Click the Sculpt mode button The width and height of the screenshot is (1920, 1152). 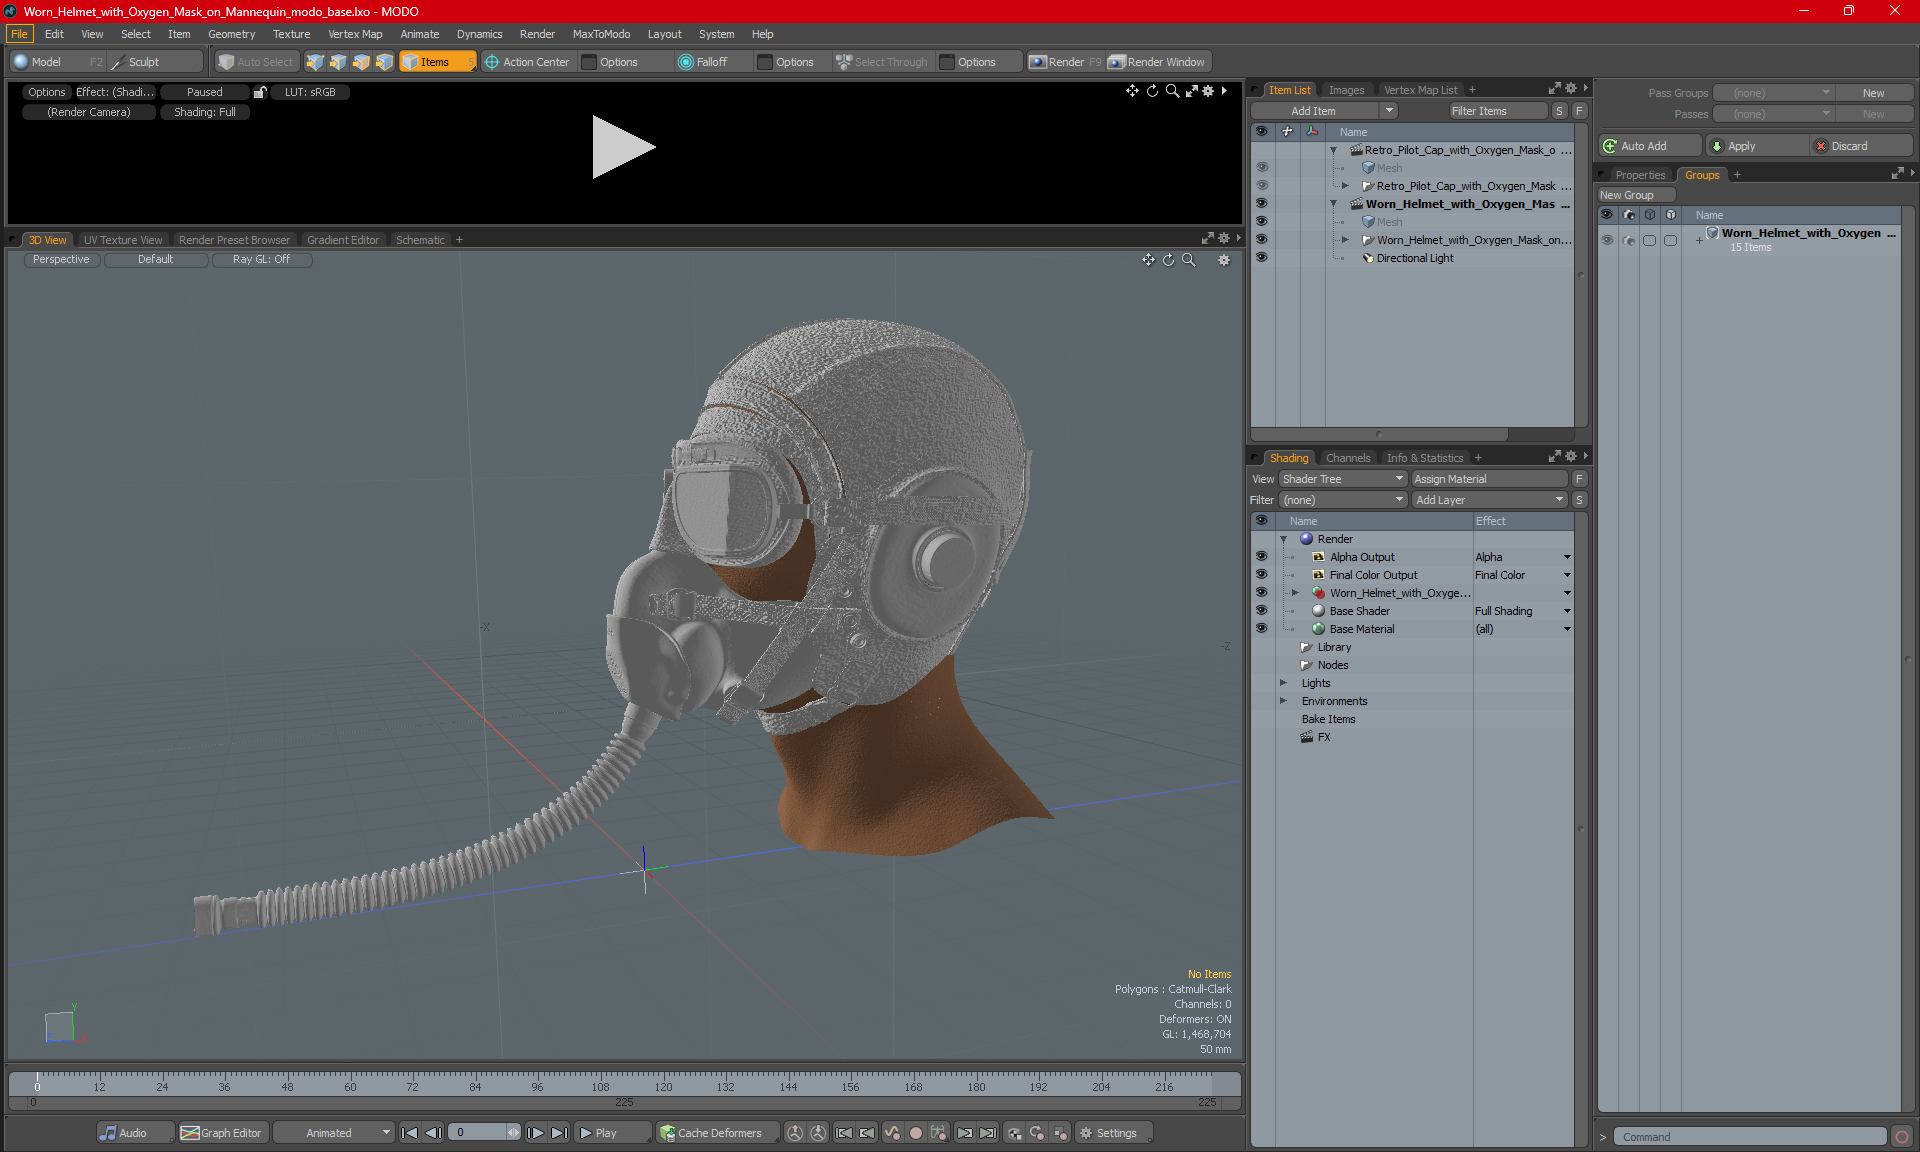(137, 60)
